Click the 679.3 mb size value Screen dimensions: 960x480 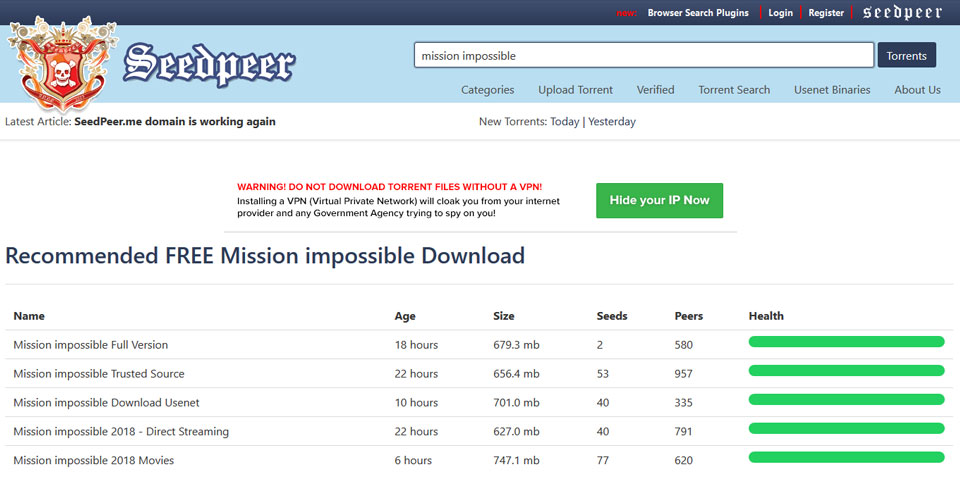(516, 345)
